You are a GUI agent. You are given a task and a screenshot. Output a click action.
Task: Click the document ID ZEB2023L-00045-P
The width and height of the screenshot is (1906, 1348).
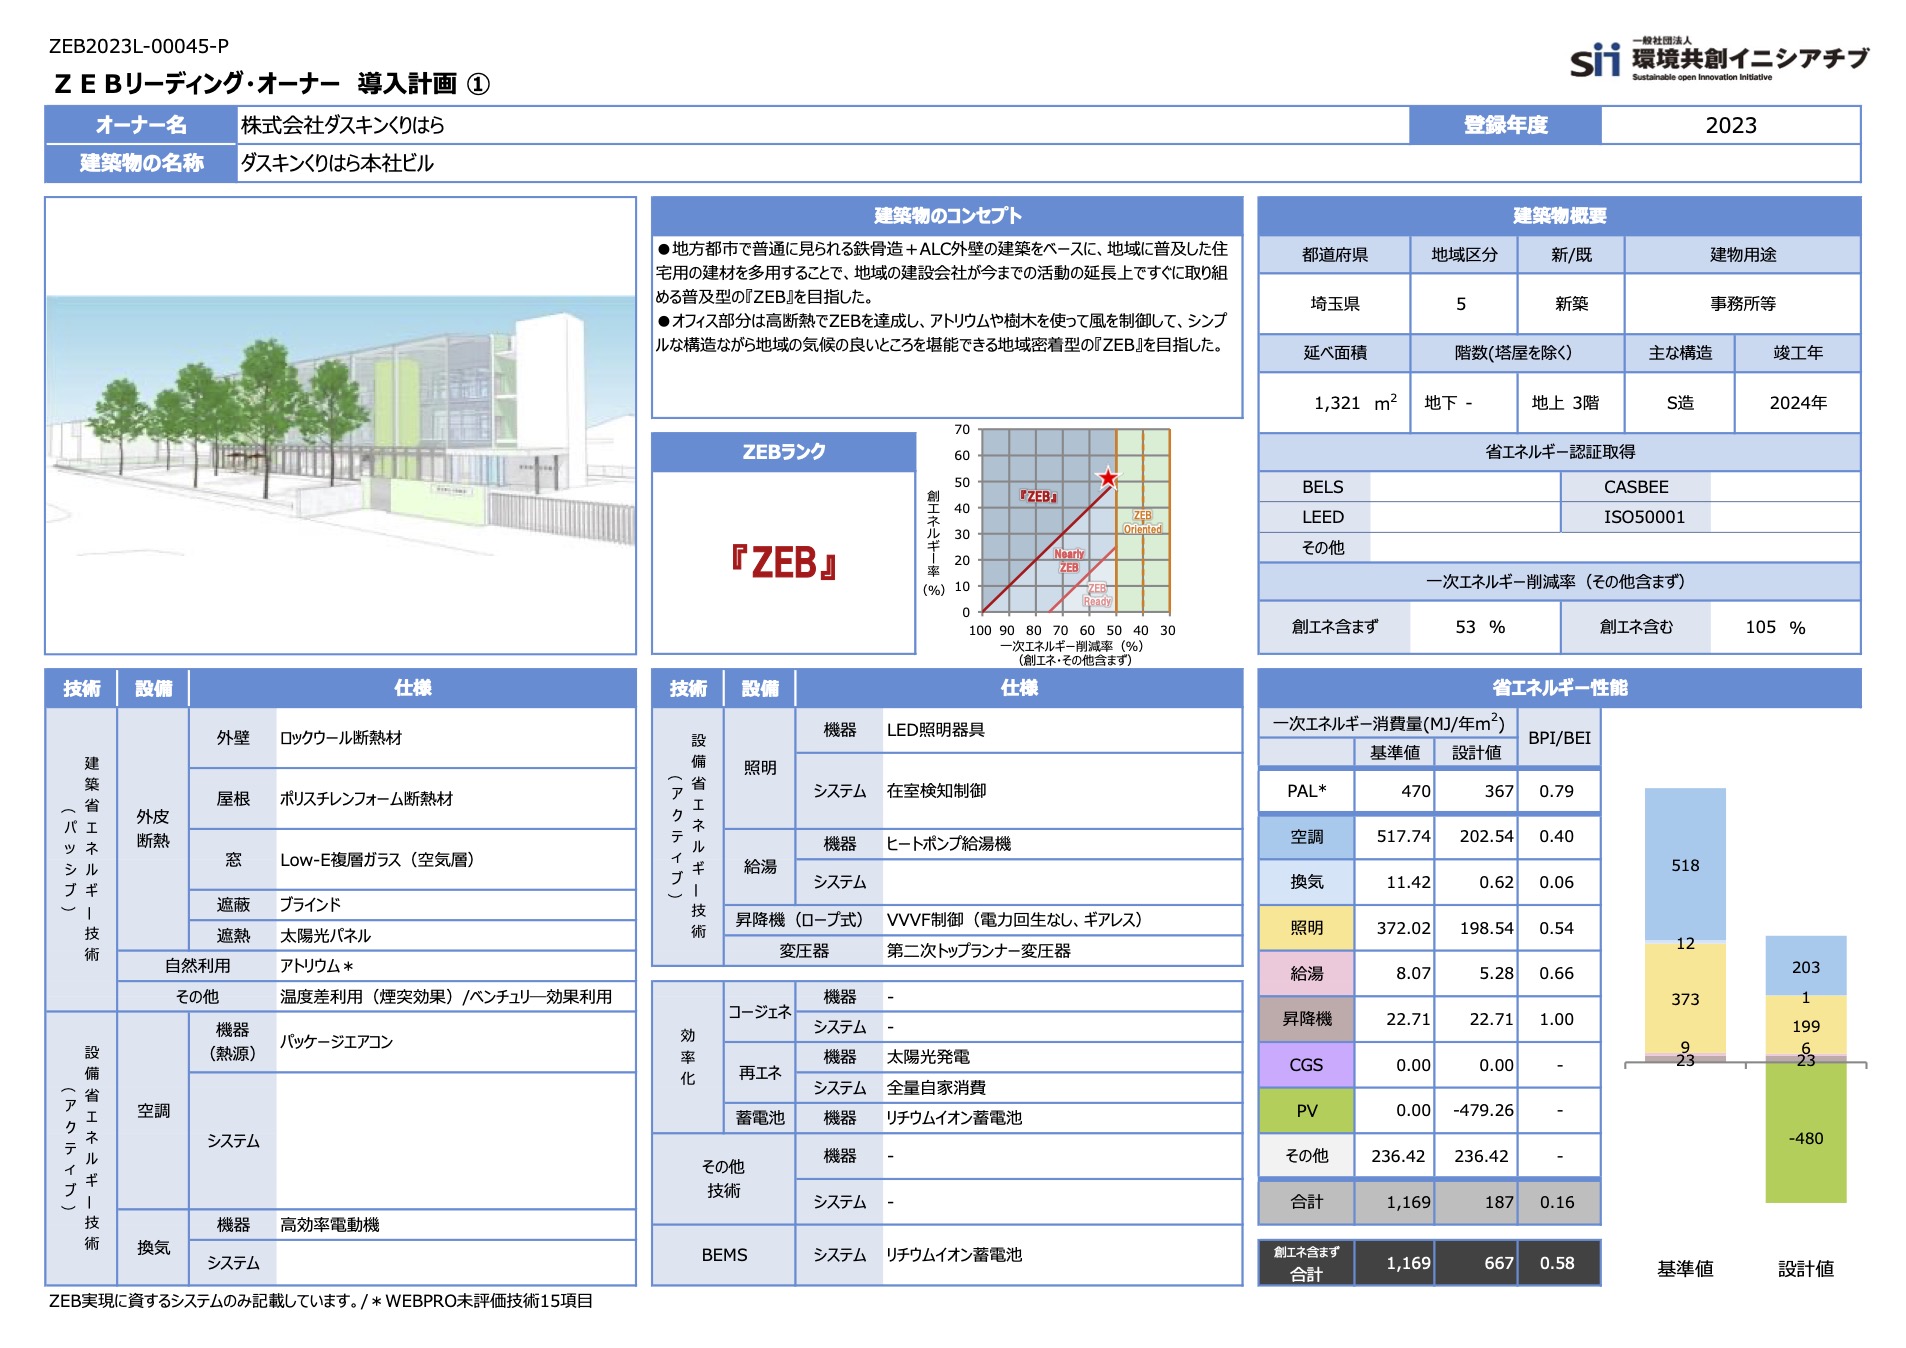pyautogui.click(x=139, y=46)
